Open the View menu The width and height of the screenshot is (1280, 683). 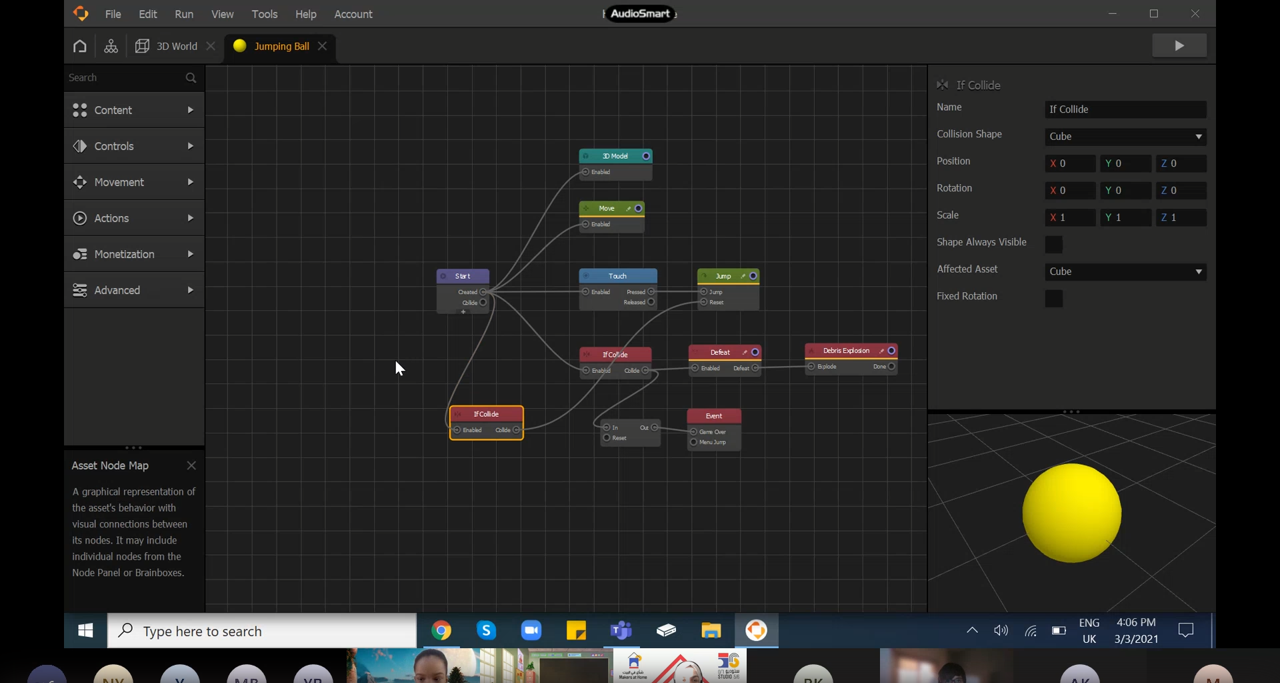222,14
